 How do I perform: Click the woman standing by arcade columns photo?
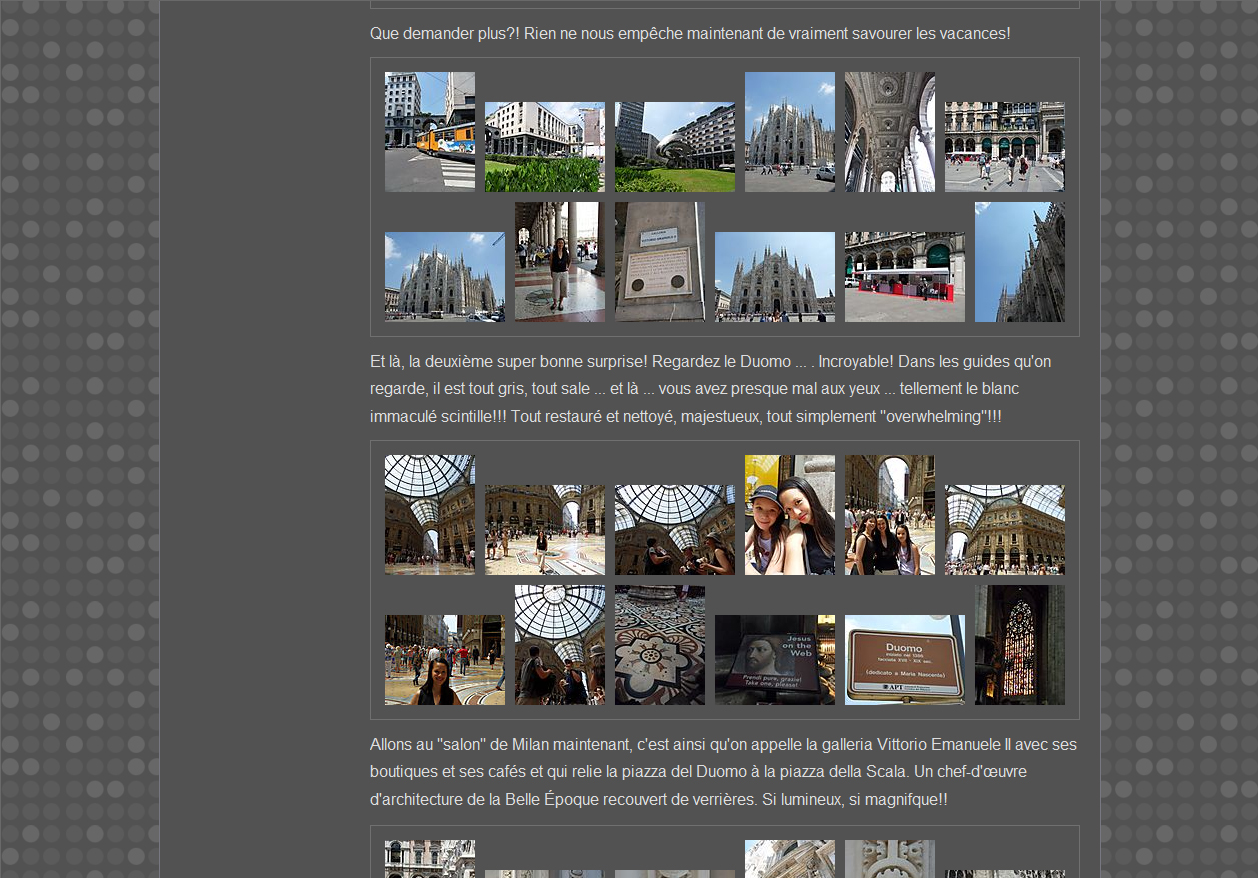(559, 261)
